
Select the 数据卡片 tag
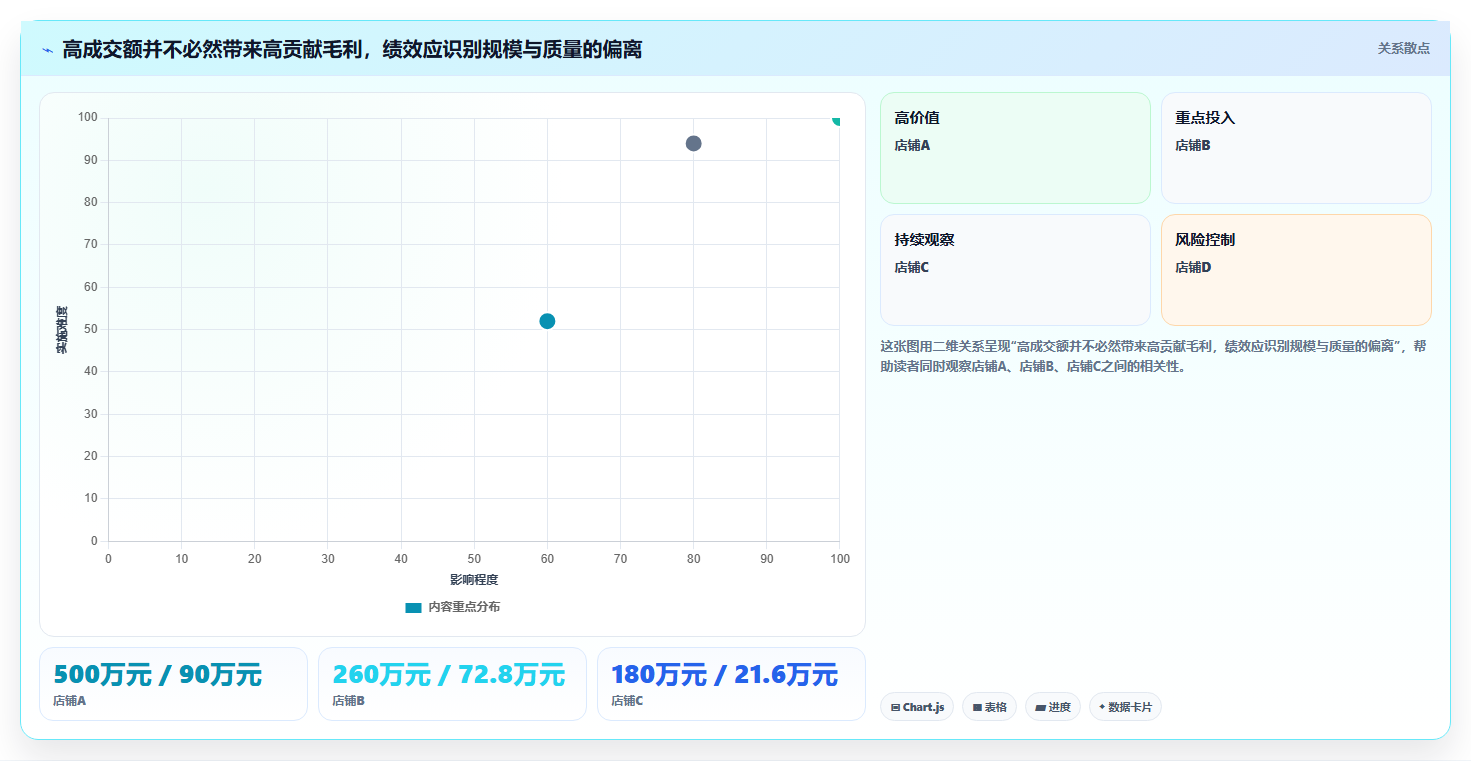click(1125, 707)
